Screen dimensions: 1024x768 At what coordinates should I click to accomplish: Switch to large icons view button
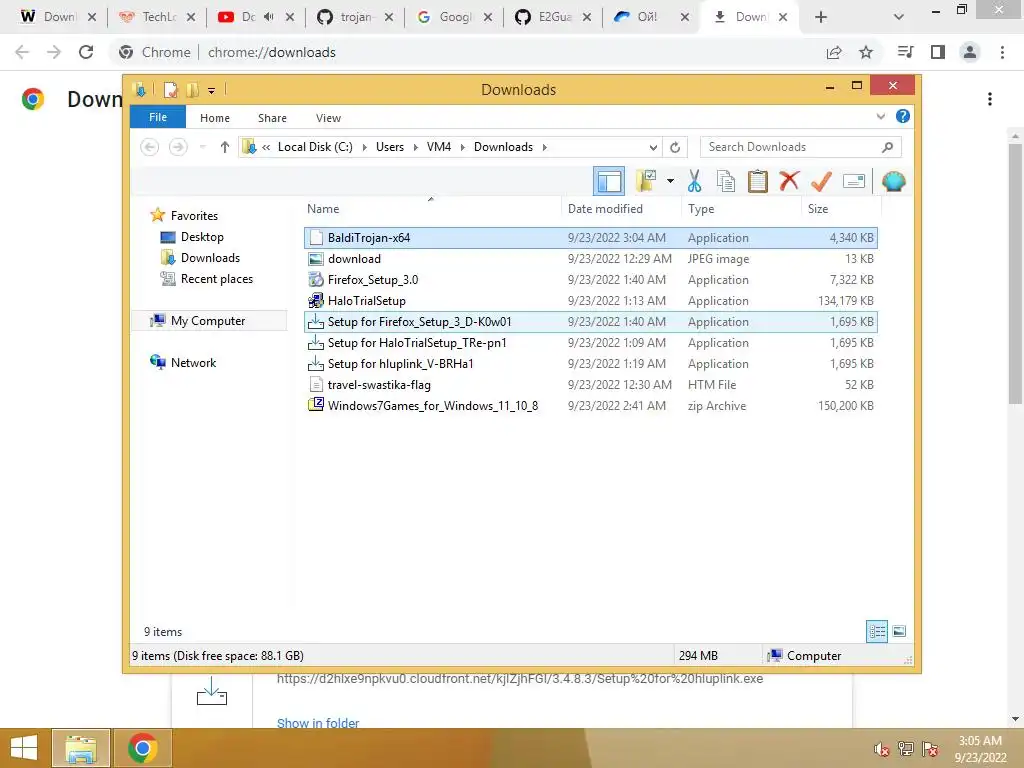[899, 631]
